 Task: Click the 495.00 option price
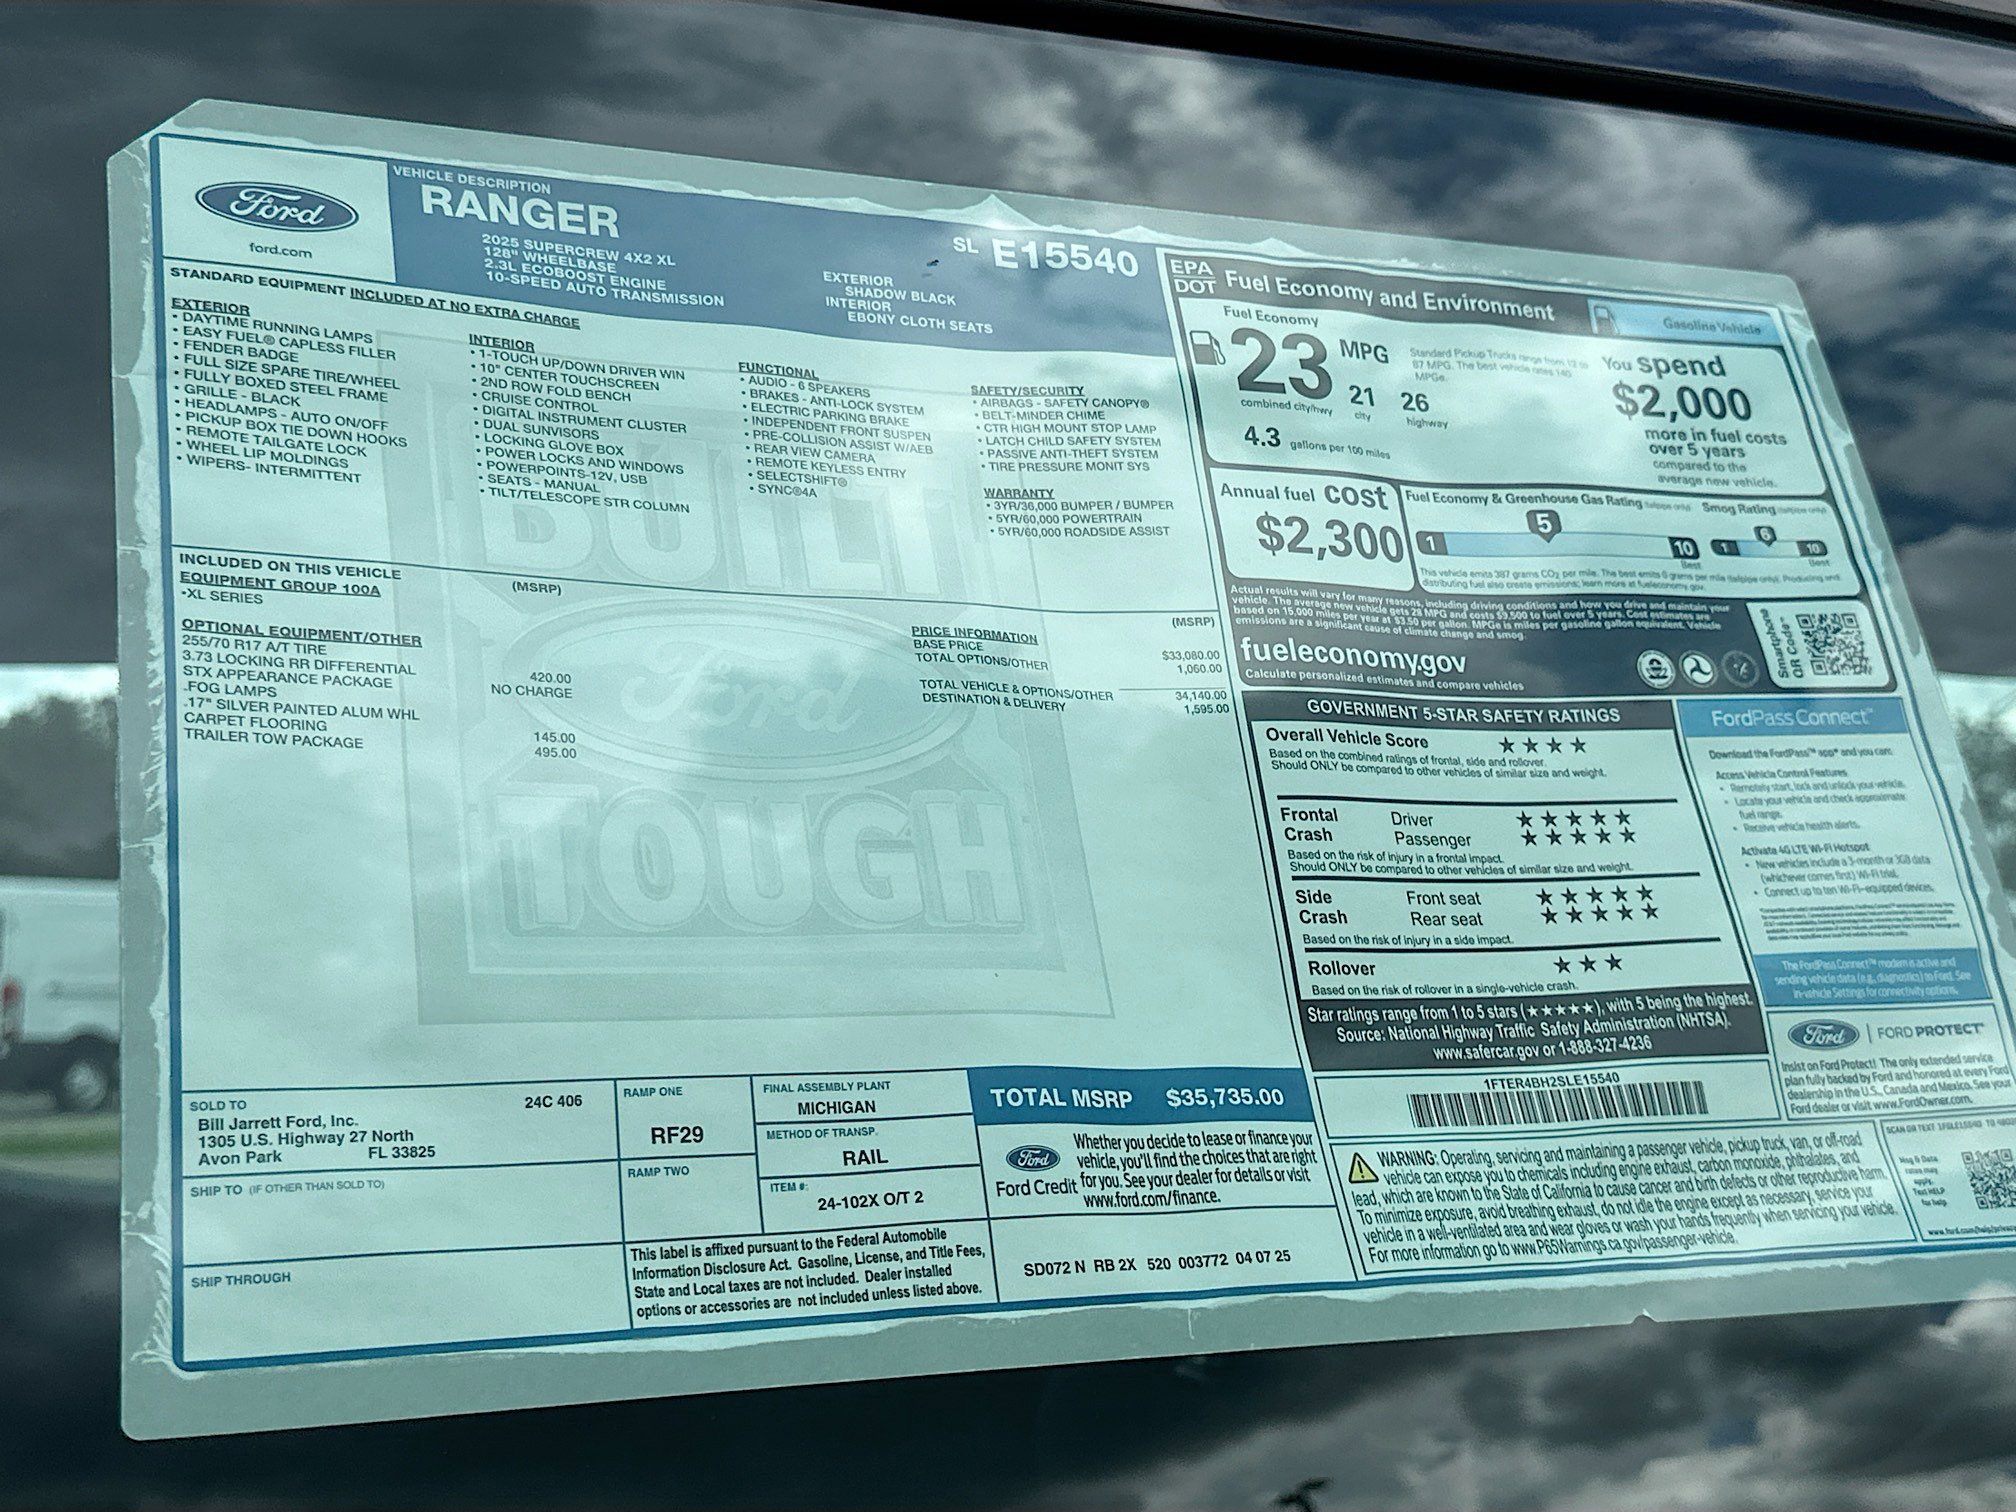point(555,752)
